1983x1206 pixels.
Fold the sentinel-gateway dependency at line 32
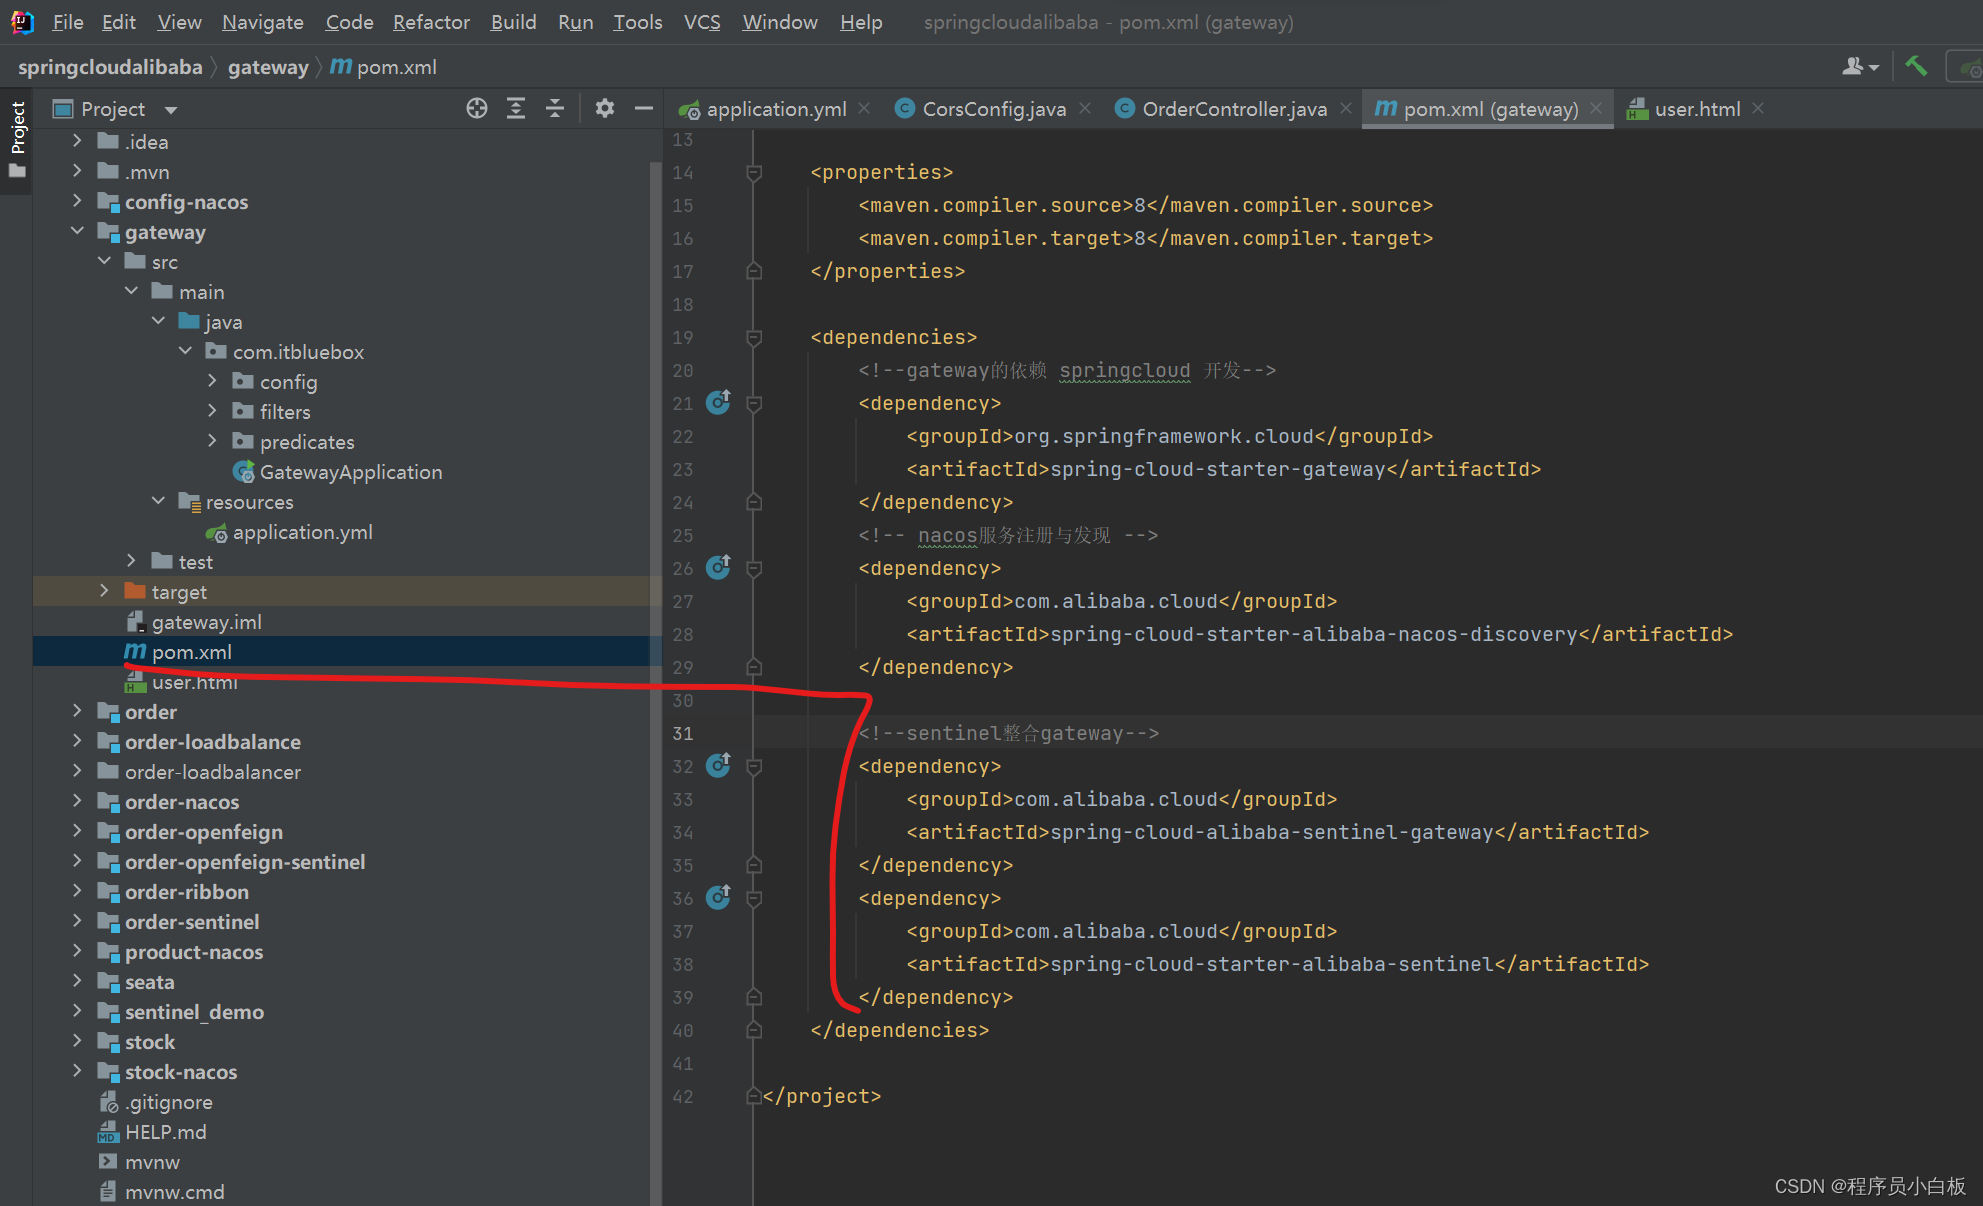tap(754, 766)
